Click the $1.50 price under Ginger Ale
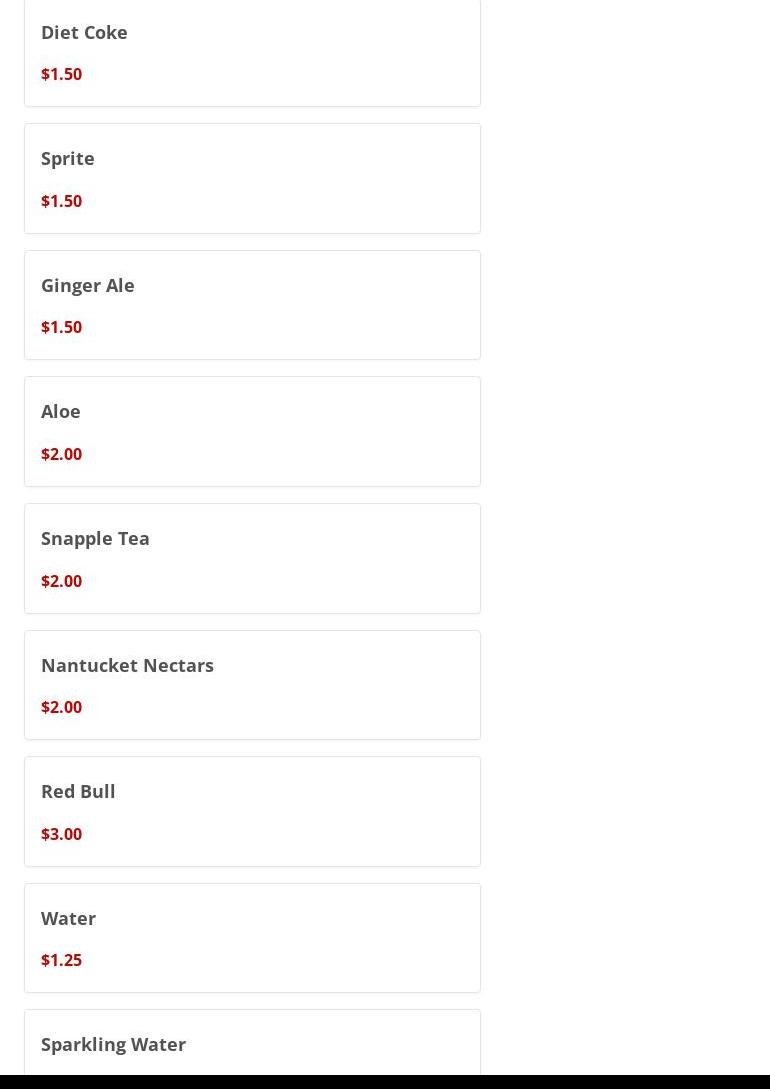 click(x=61, y=327)
